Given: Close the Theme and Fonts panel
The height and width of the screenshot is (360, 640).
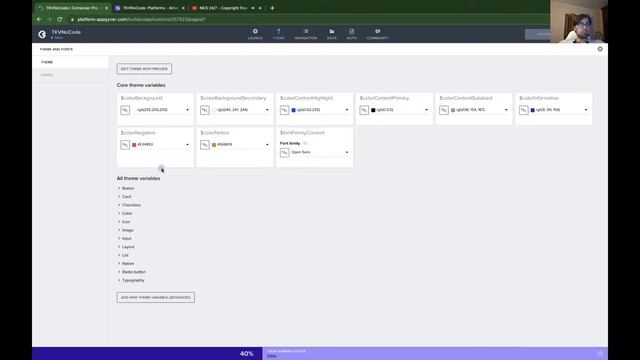Looking at the screenshot, I should click(600, 49).
